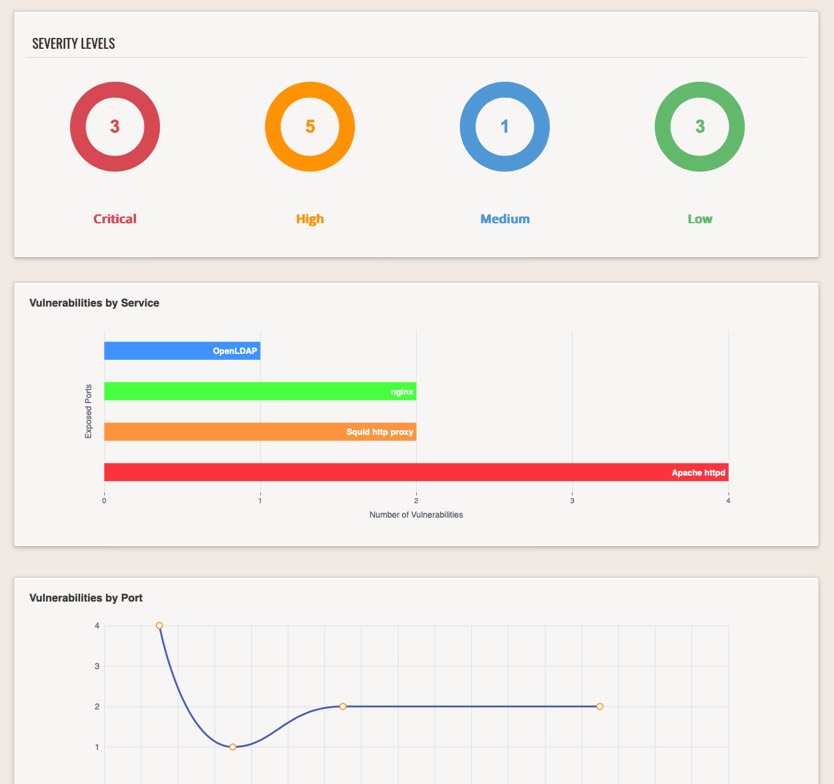Select the "Low" severity label
This screenshot has width=834, height=784.
tap(699, 219)
